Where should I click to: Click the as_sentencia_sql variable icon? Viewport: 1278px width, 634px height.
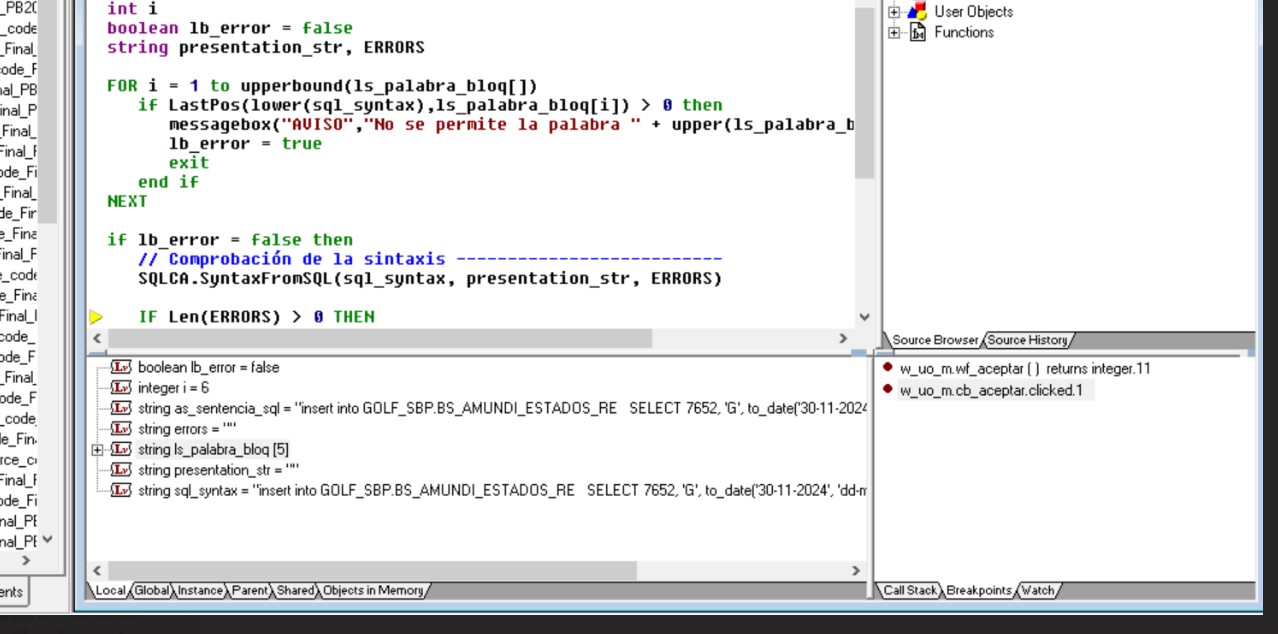coord(122,408)
